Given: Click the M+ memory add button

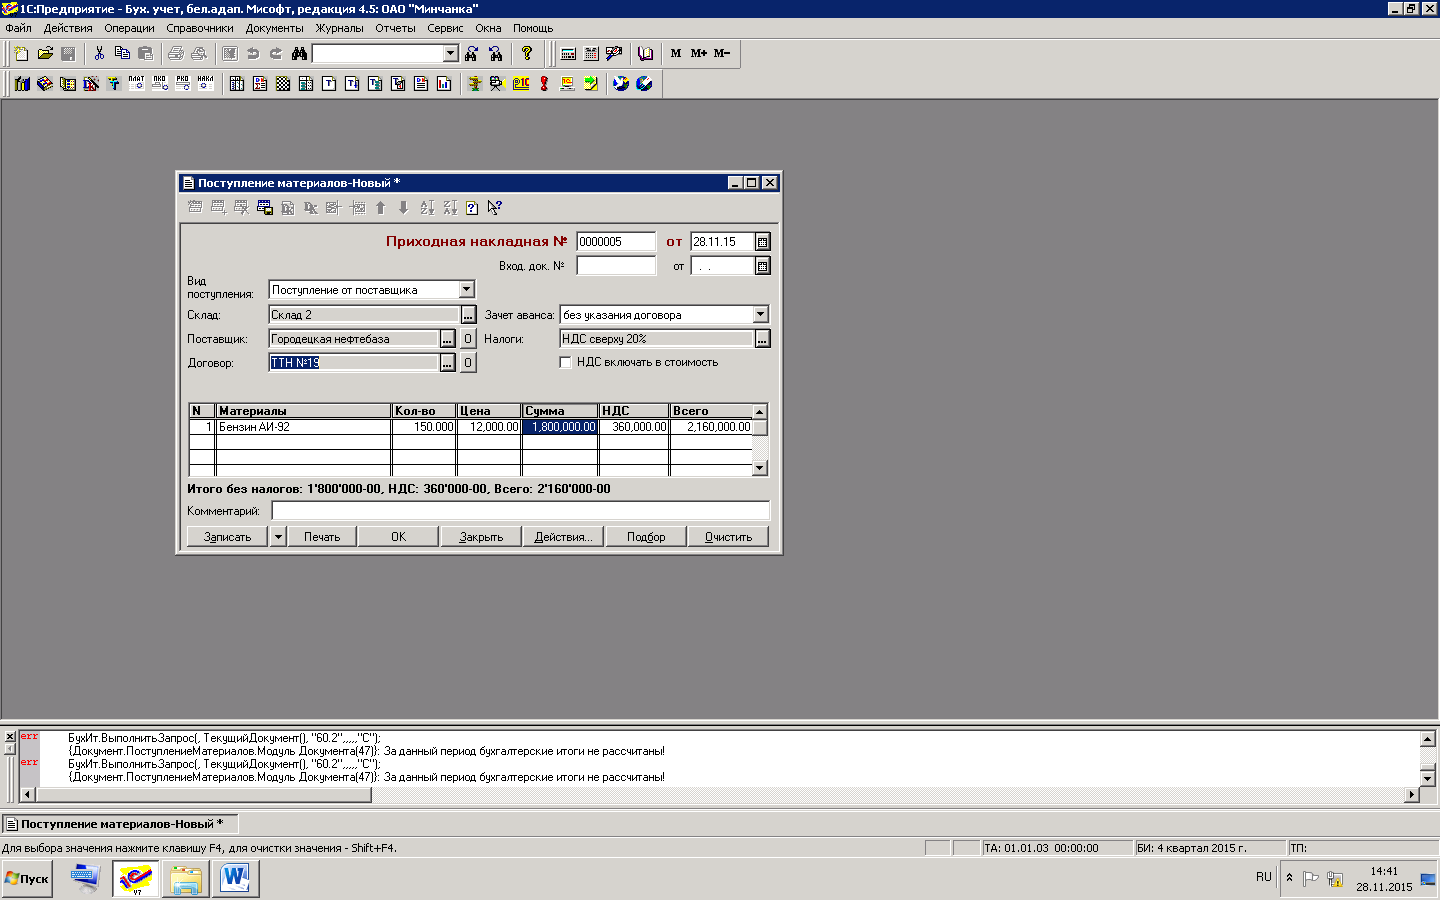Looking at the screenshot, I should click(x=699, y=53).
